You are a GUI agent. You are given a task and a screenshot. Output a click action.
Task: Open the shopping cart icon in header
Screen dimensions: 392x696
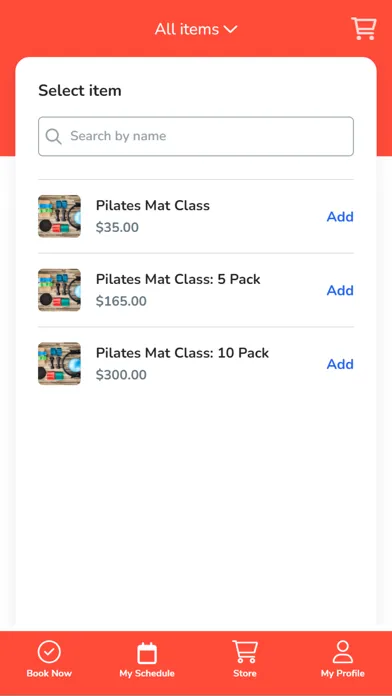tap(364, 29)
